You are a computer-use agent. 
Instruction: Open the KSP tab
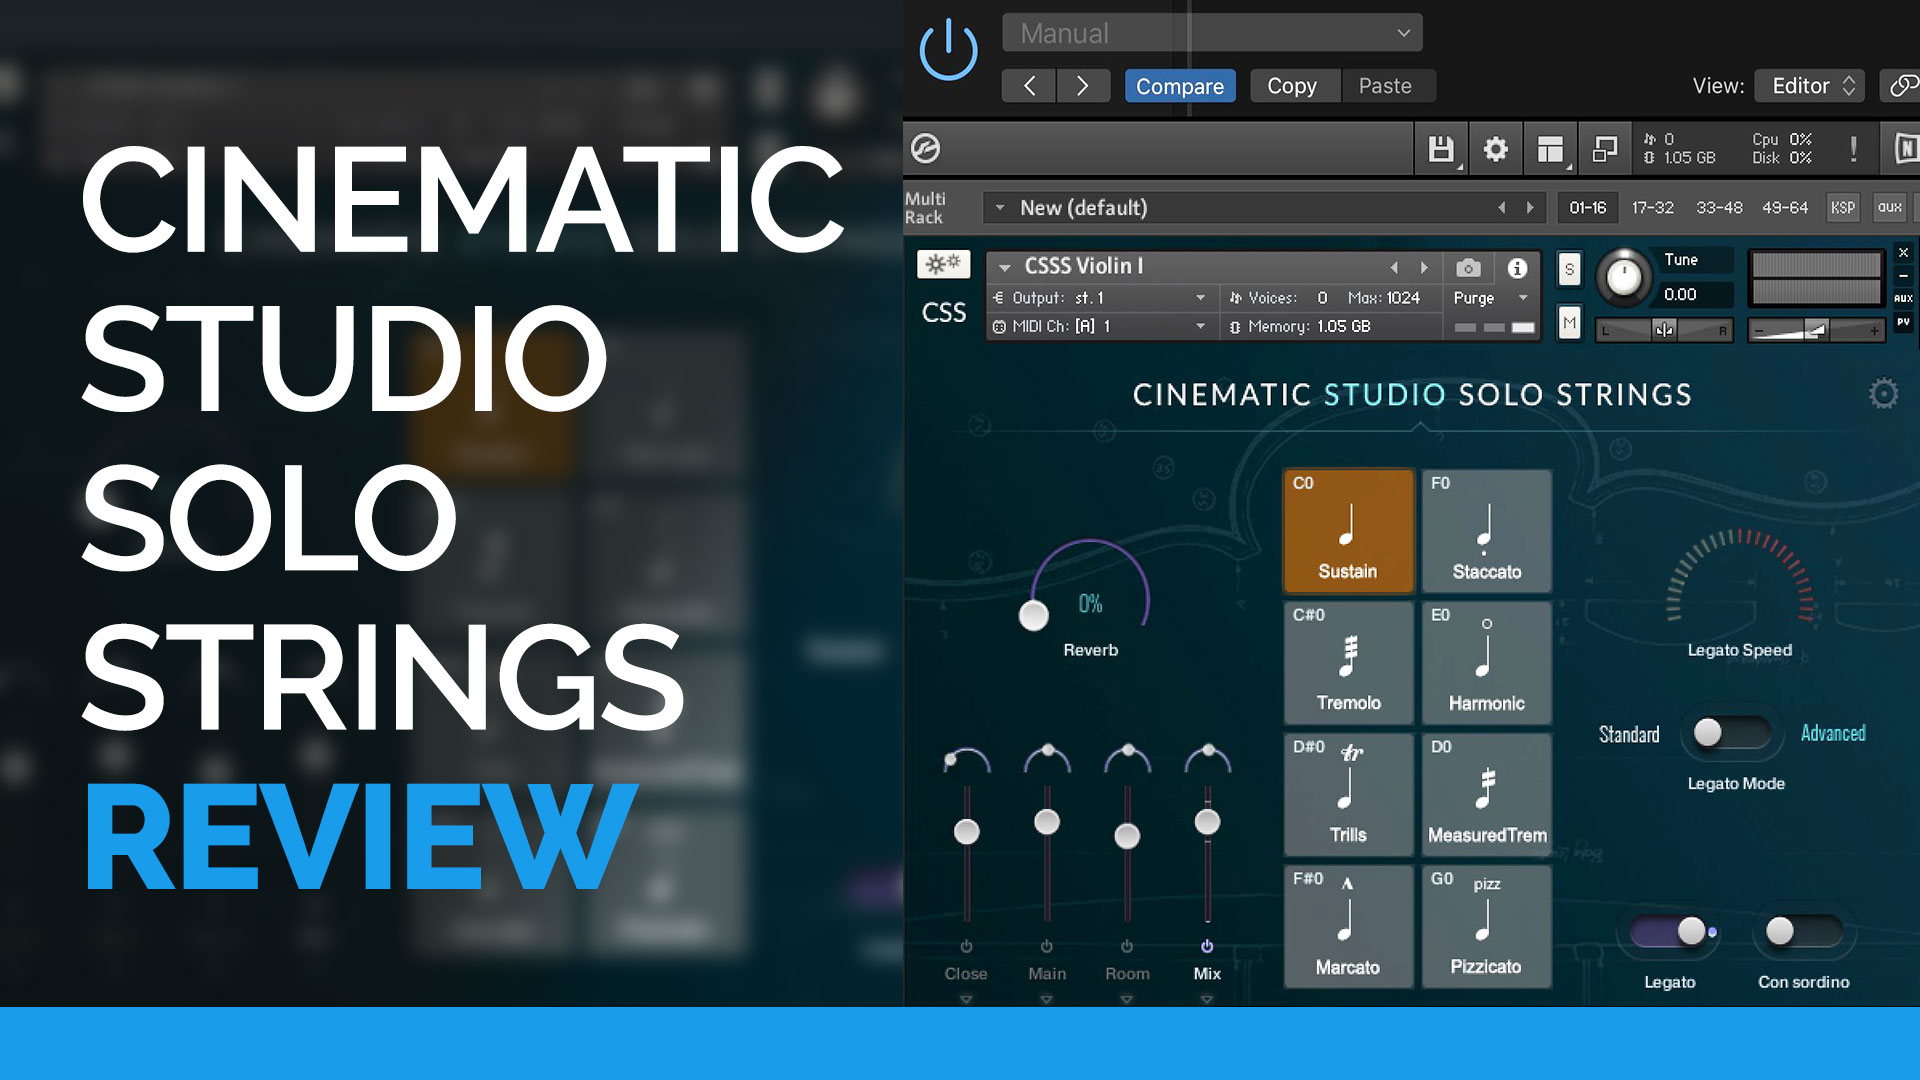pos(1843,207)
